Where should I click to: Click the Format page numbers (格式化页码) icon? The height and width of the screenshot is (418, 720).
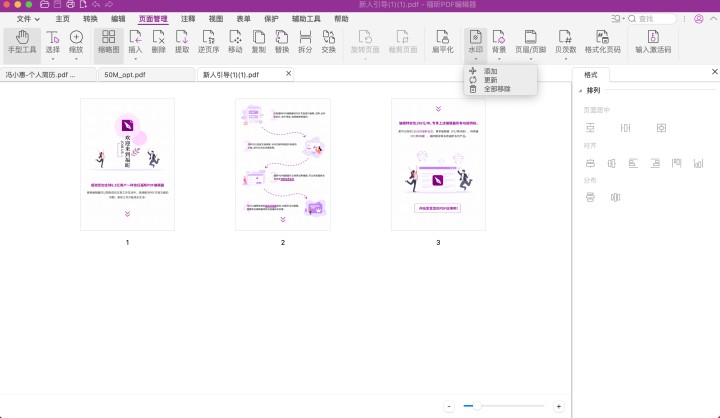coord(601,41)
